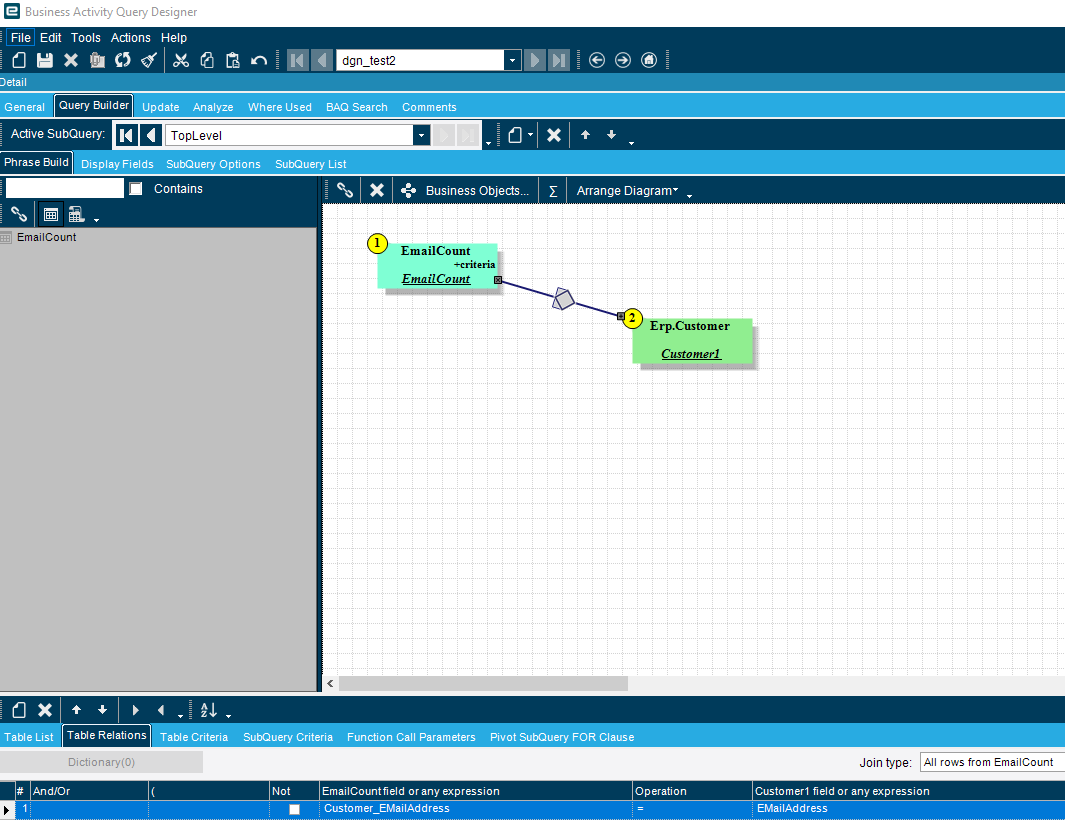
Task: Click the Delete X icon in main toolbar
Action: (x=71, y=60)
